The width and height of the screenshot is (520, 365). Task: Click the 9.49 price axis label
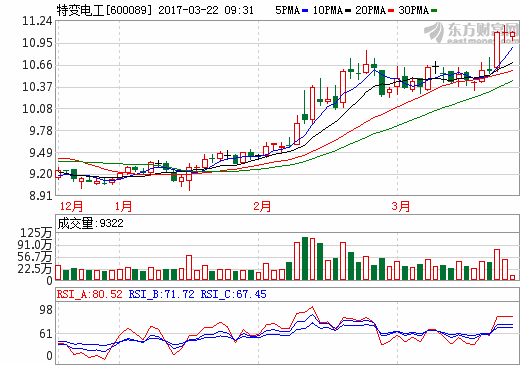pos(41,153)
